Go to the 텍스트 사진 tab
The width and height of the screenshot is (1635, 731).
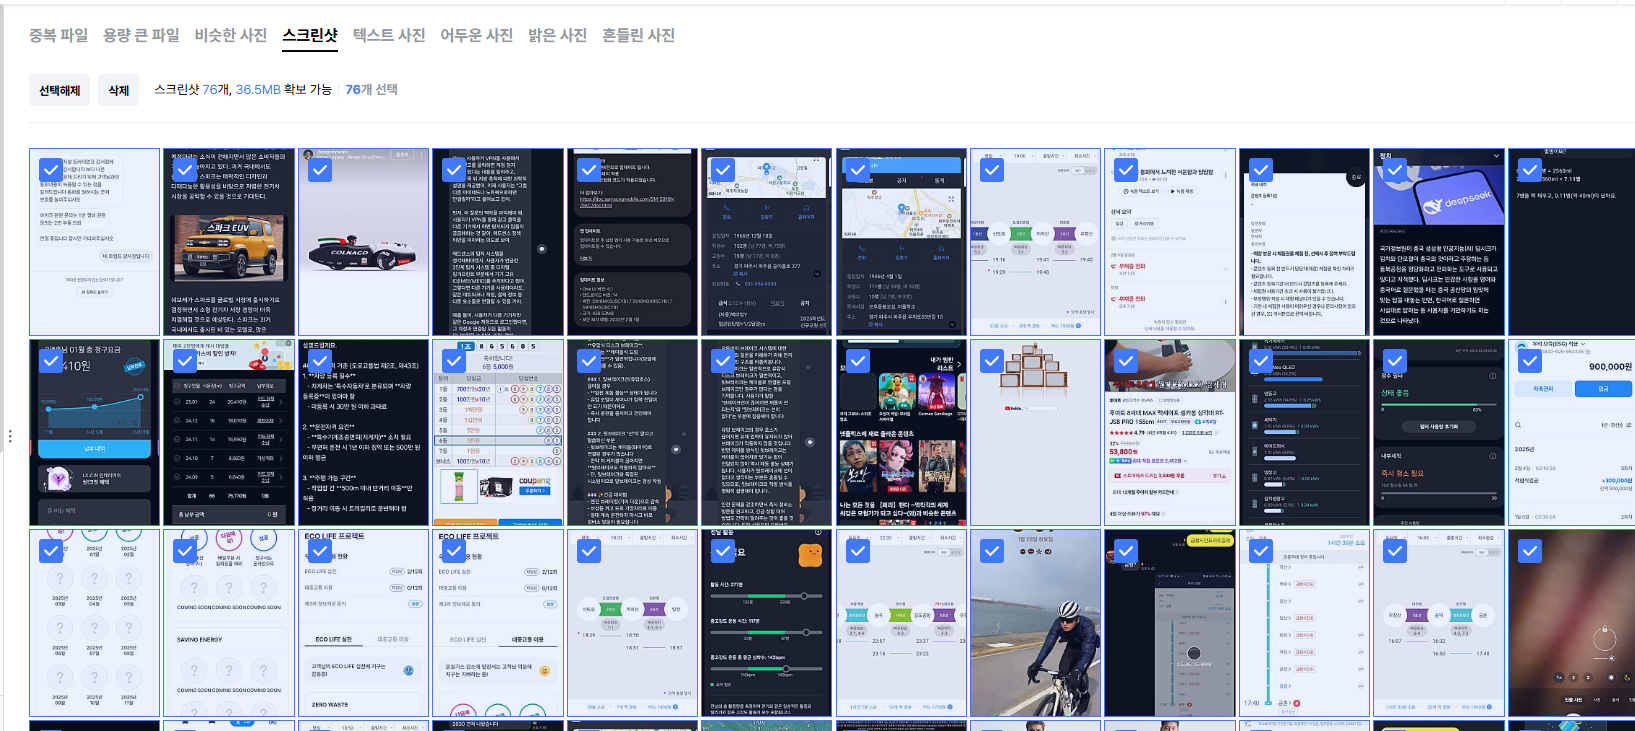click(x=389, y=35)
